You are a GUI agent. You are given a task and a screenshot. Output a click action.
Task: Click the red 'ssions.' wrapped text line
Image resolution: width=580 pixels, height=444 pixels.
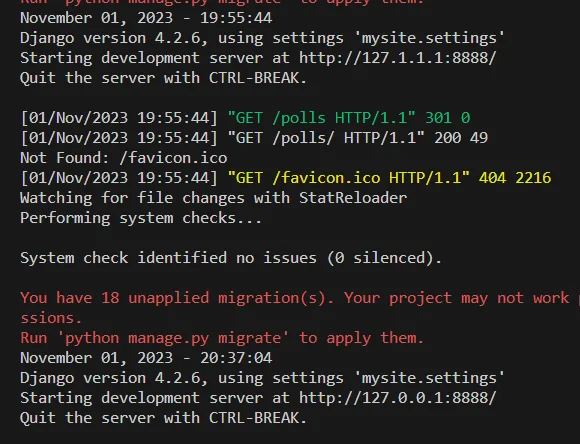click(x=51, y=318)
